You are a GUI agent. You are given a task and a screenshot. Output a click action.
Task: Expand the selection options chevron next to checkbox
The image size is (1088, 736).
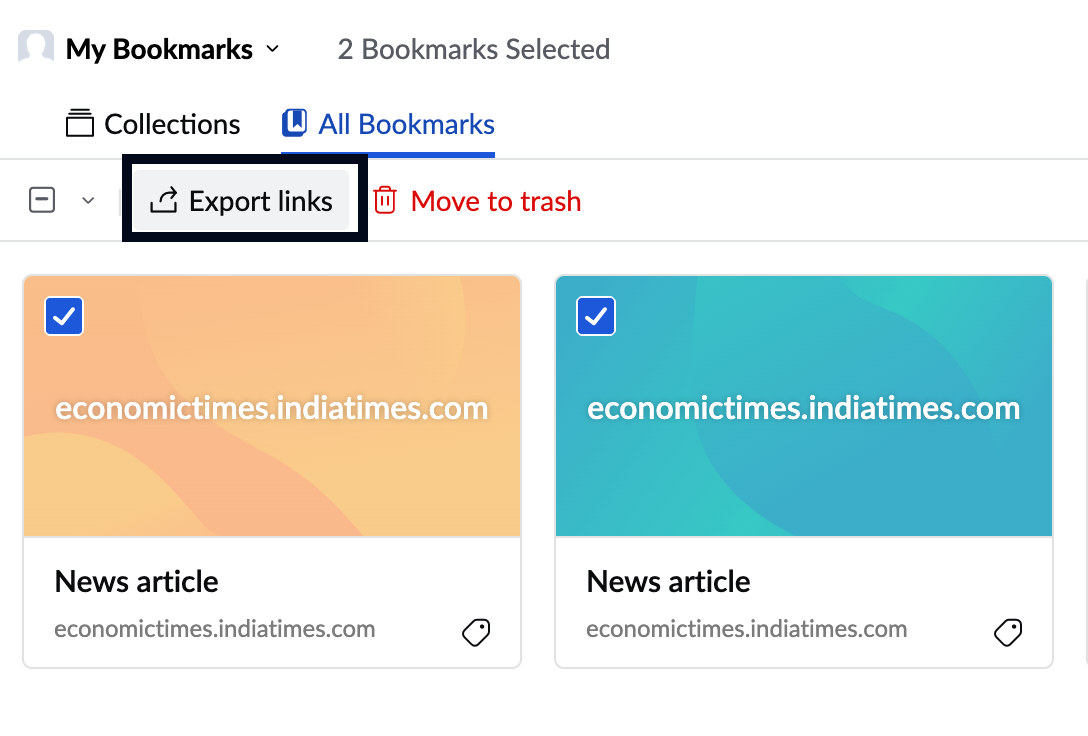pos(88,200)
